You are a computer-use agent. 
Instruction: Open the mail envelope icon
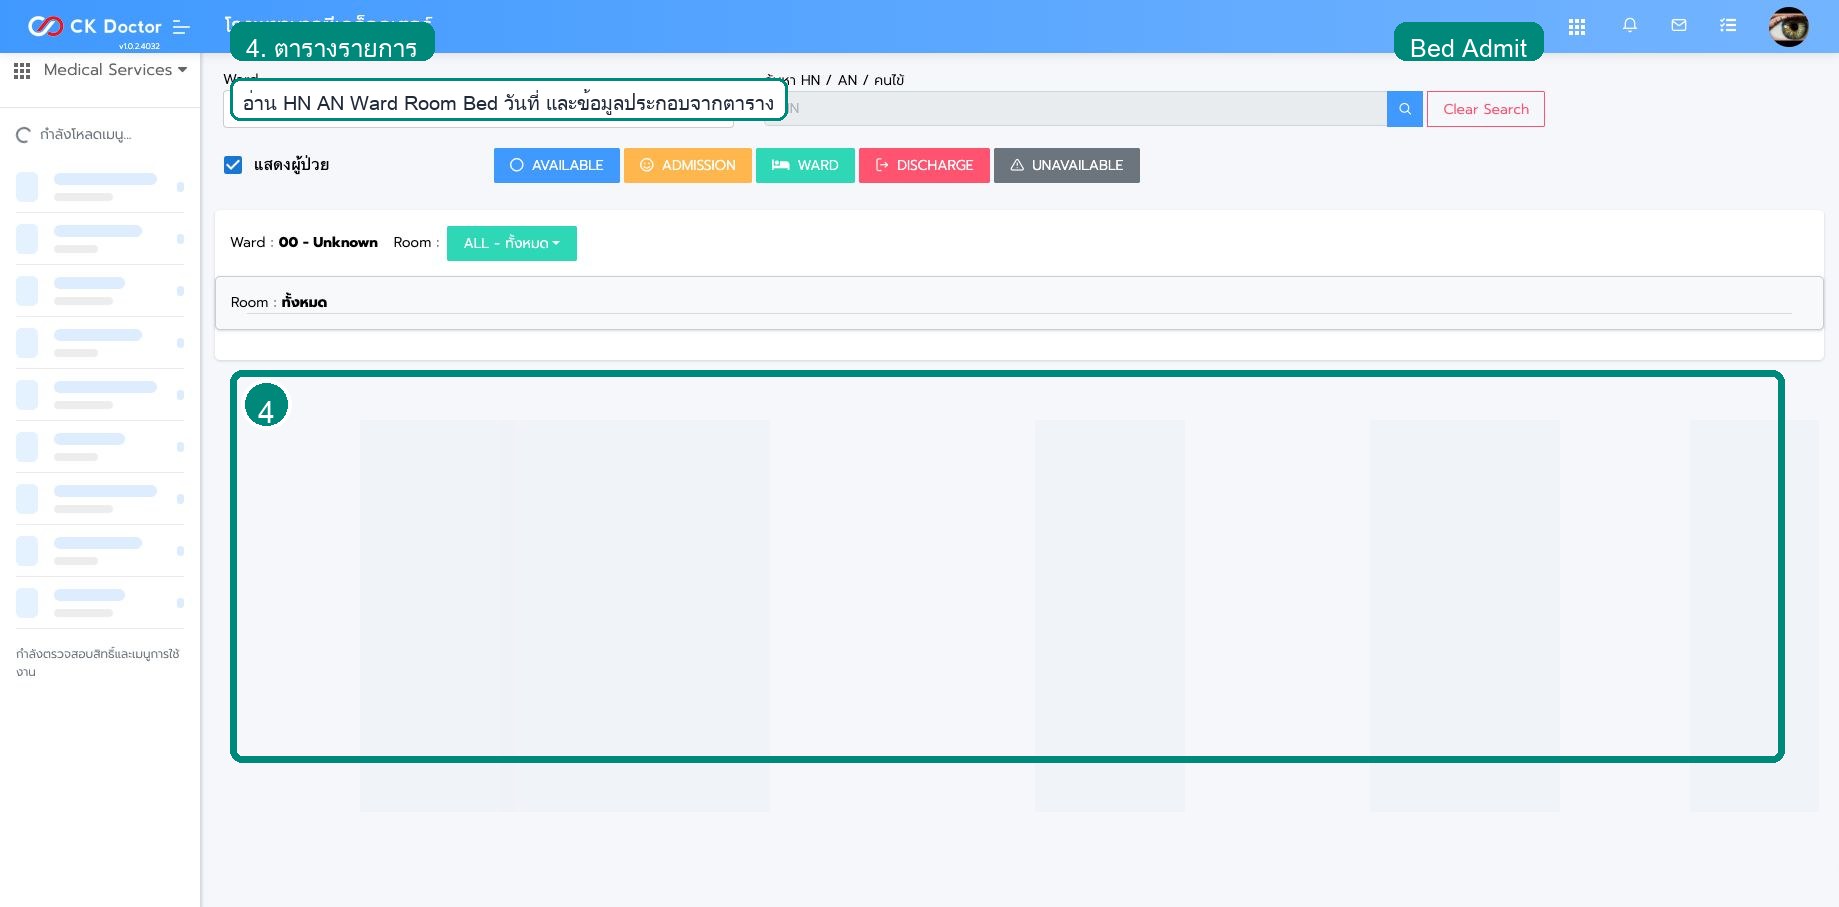[x=1679, y=26]
